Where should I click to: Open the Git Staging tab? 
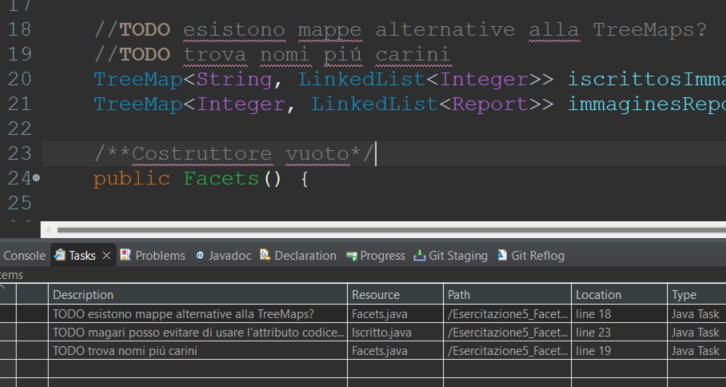[x=458, y=256]
